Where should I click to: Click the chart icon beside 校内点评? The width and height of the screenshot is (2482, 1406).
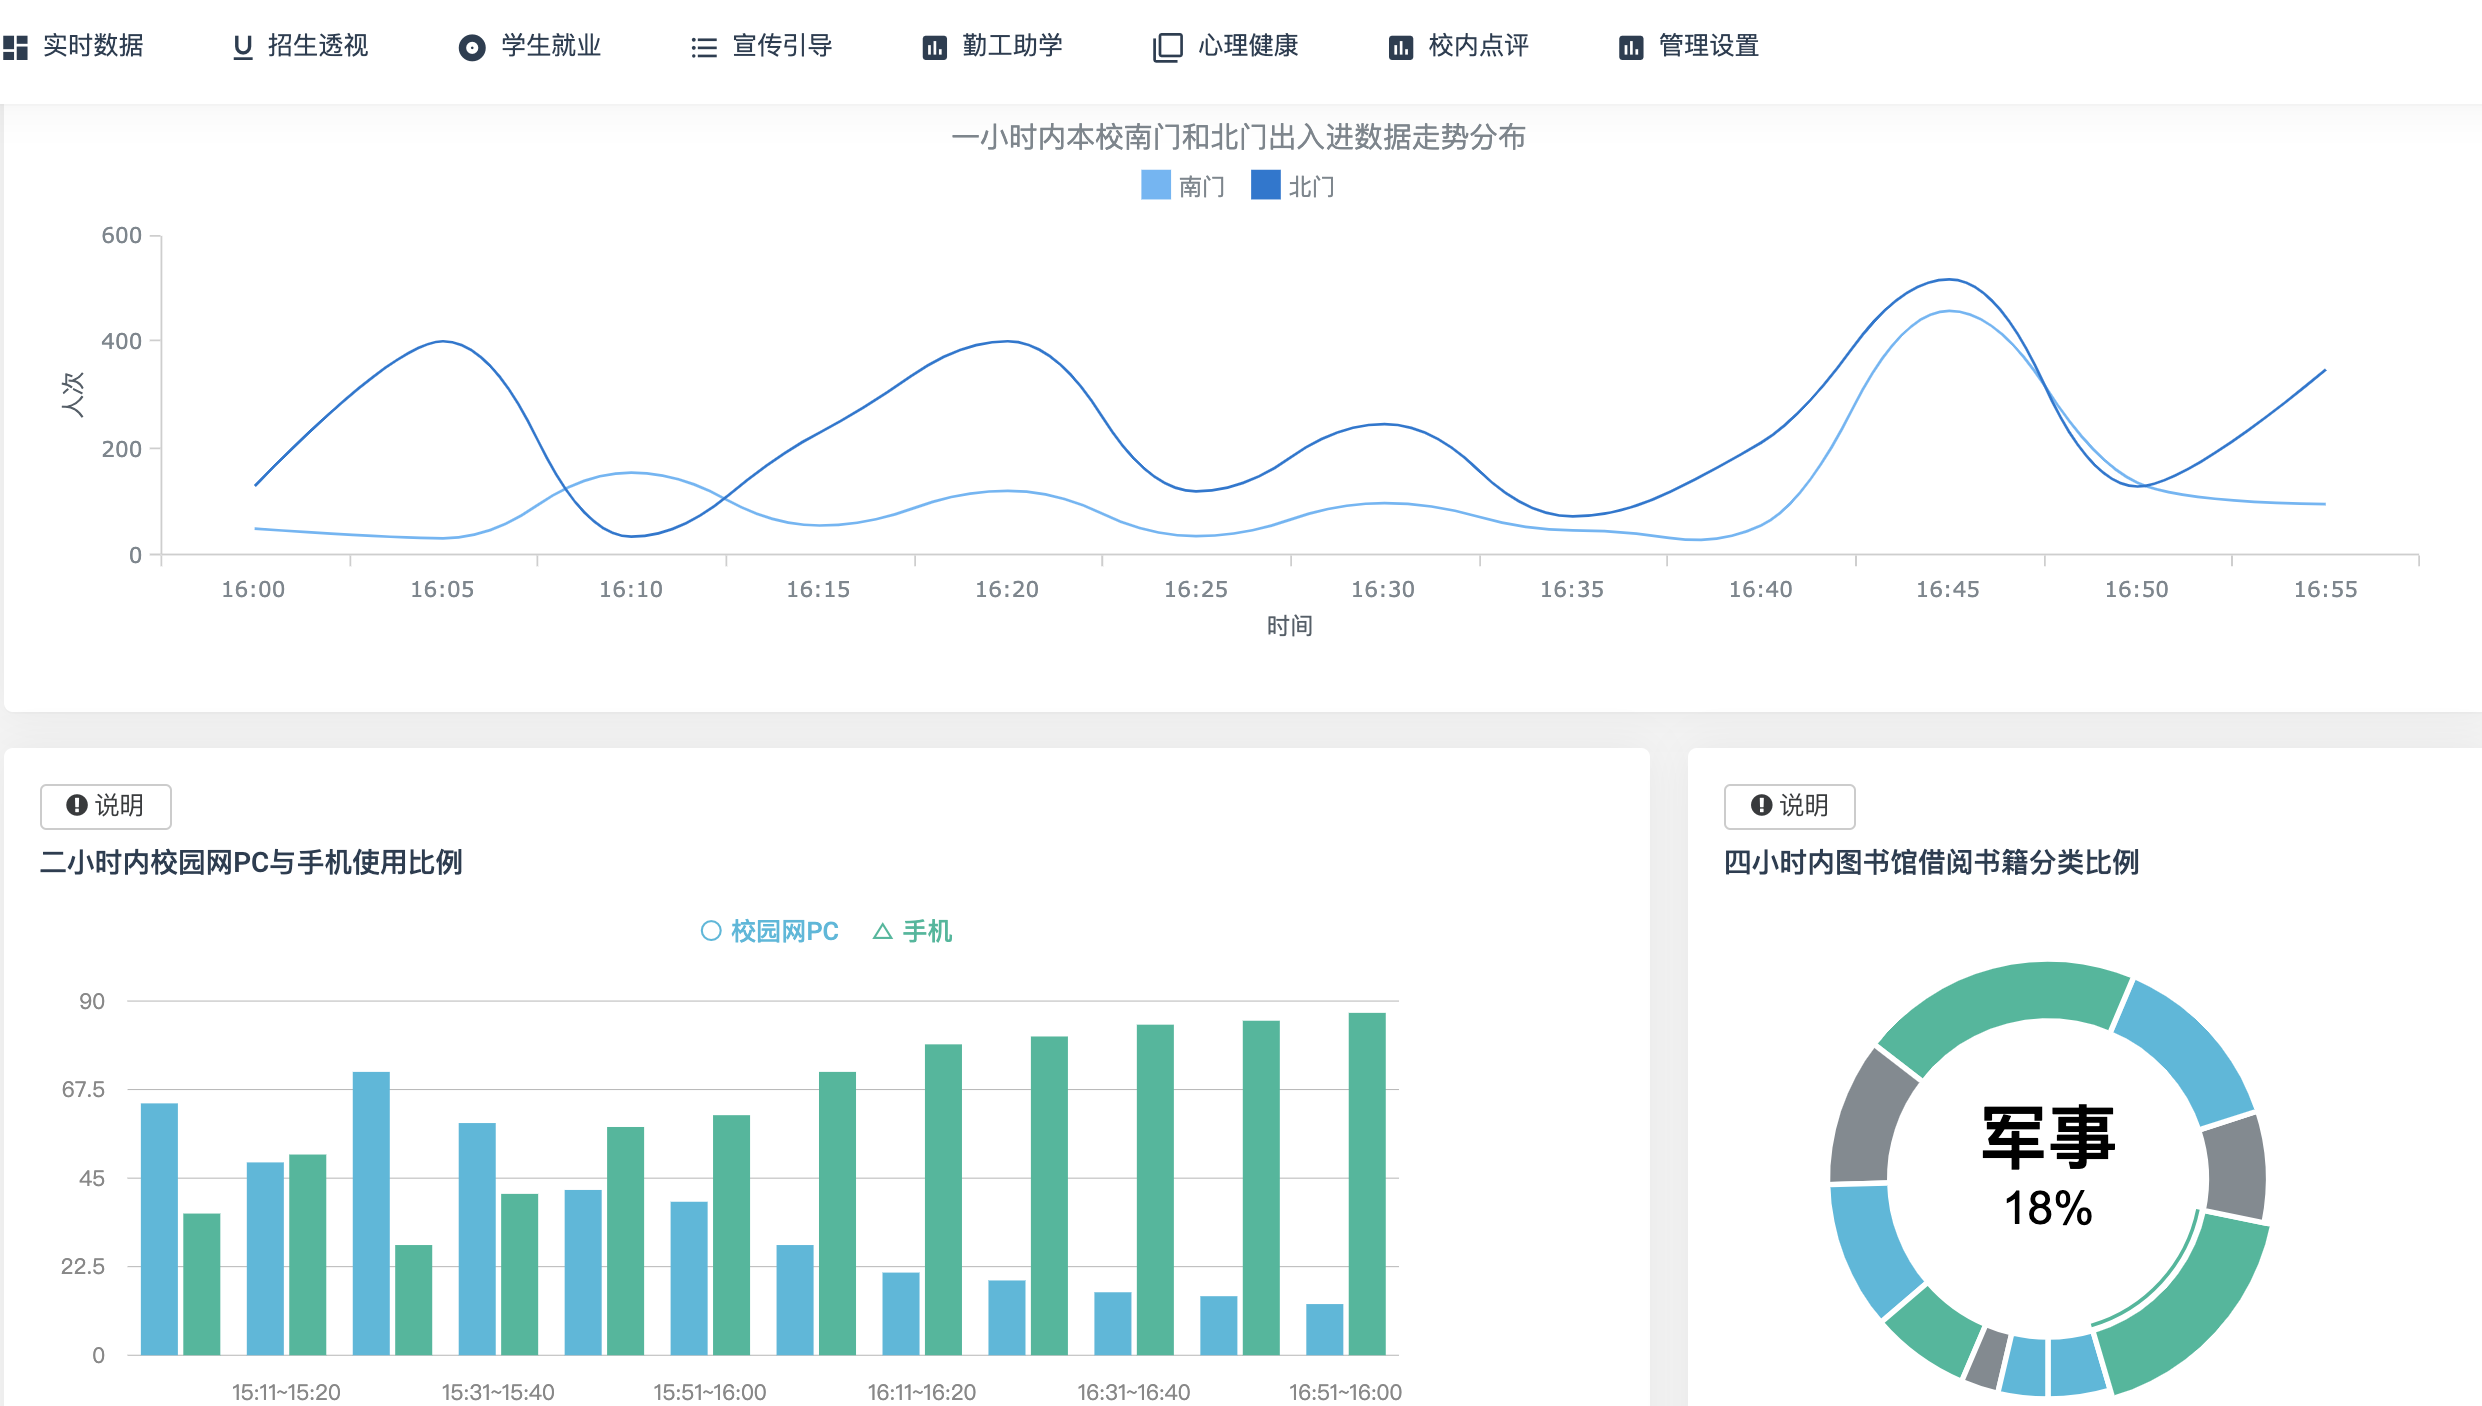pos(1401,47)
